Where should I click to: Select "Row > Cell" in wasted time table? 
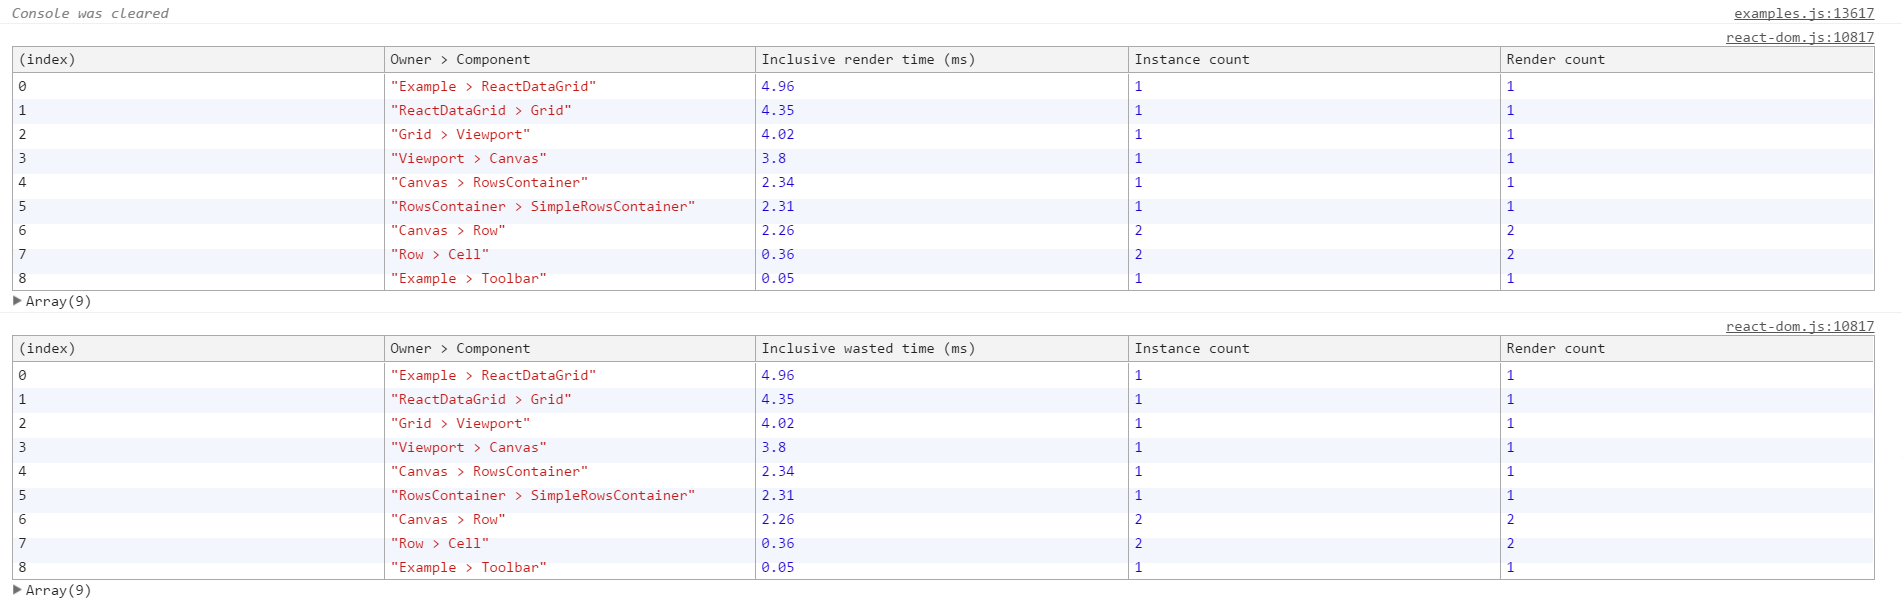pos(440,543)
